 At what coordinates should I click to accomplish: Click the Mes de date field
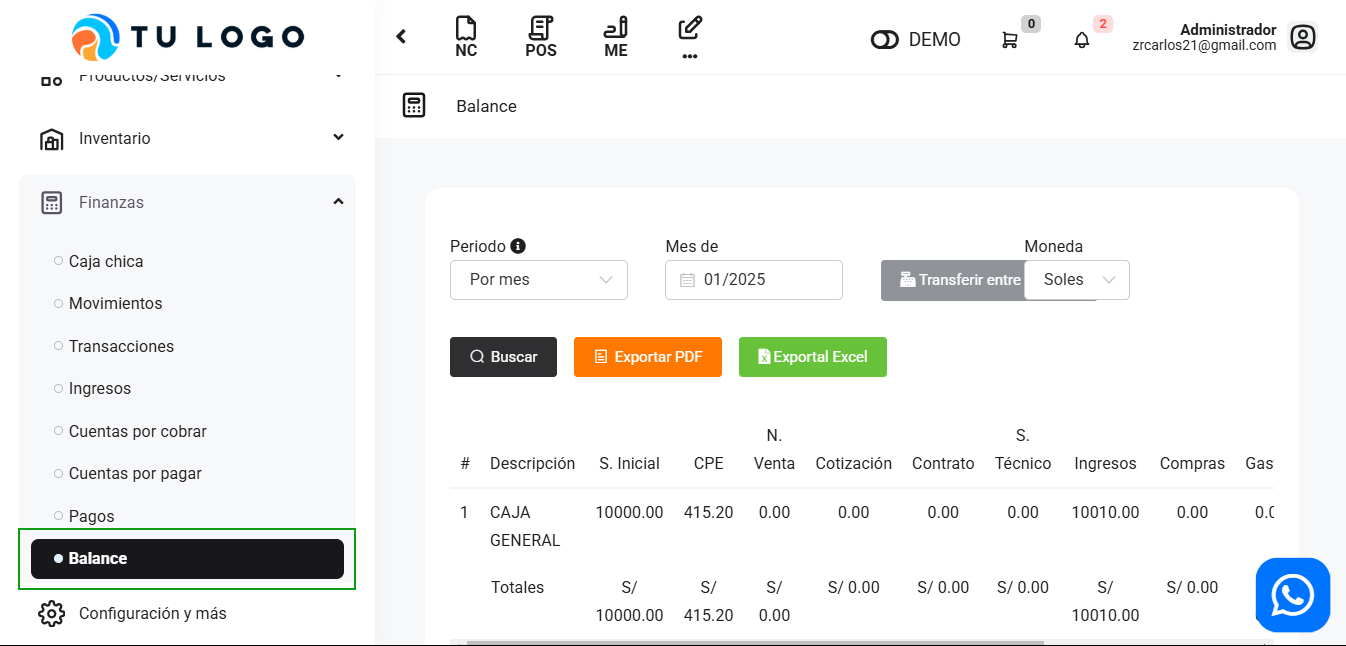pyautogui.click(x=753, y=280)
